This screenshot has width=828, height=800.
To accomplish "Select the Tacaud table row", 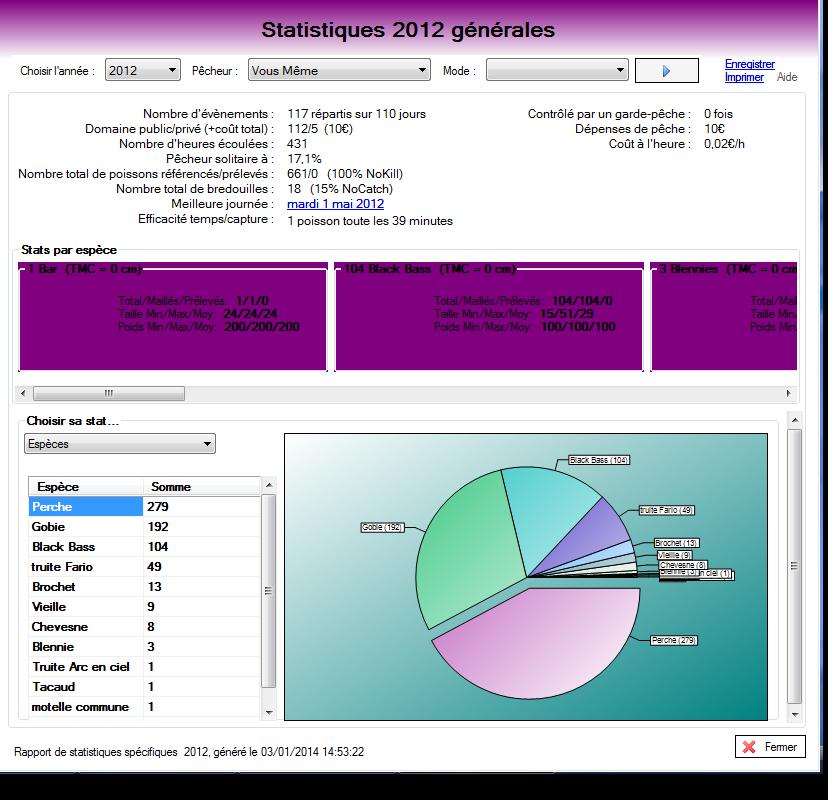I will [144, 687].
